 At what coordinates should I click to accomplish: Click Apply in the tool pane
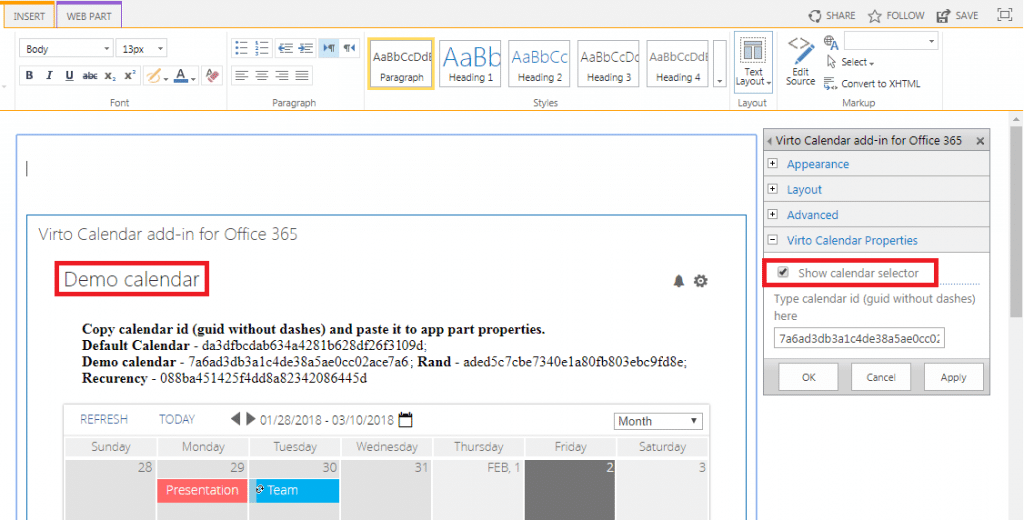pos(953,377)
